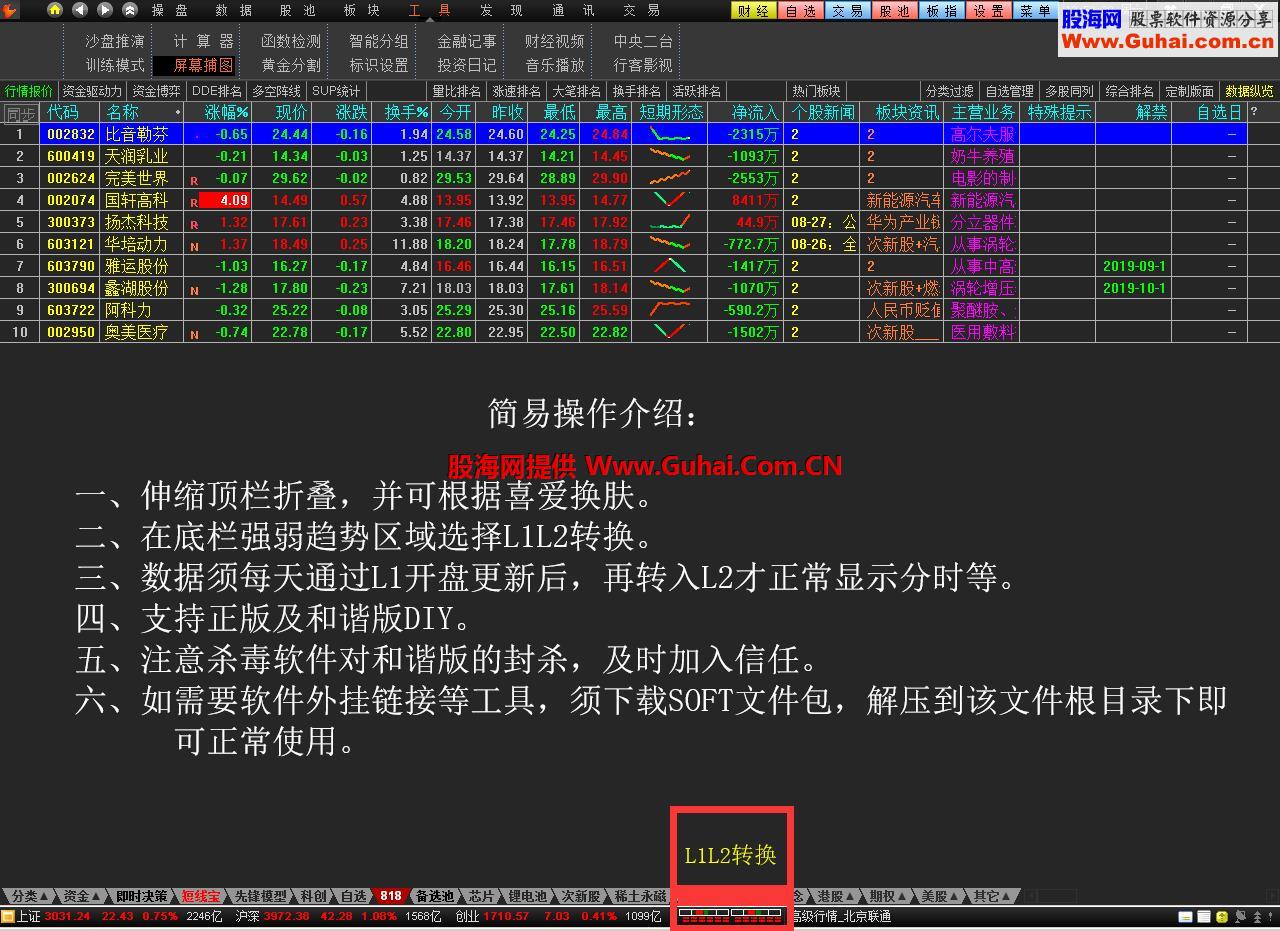Switch to 热门板块 tab
The width and height of the screenshot is (1280, 931).
tap(817, 91)
